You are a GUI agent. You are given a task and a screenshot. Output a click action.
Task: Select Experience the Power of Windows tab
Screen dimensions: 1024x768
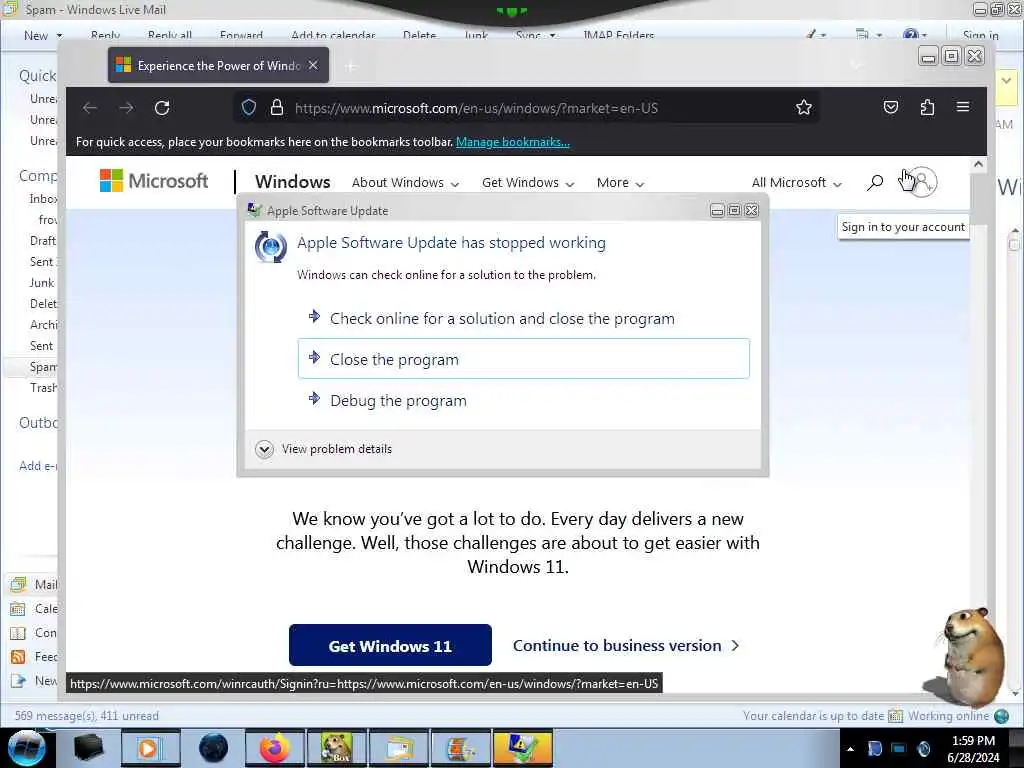pos(218,65)
